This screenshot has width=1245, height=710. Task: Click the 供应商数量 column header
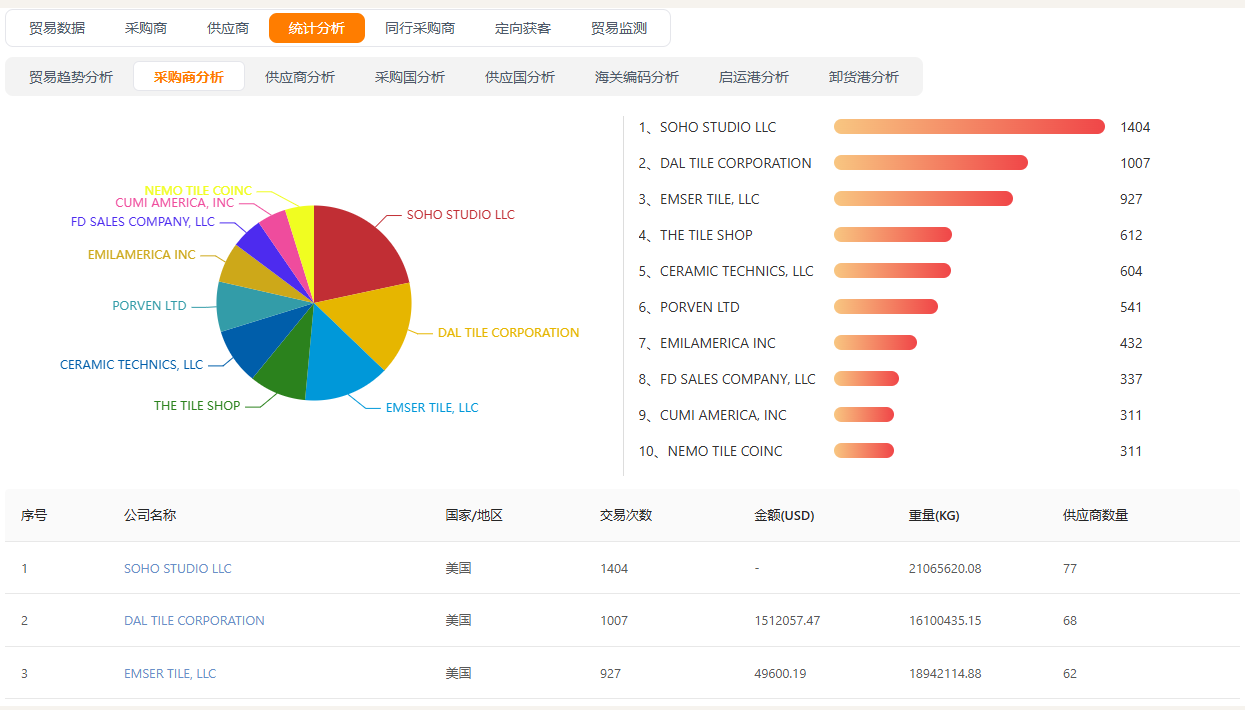[1095, 515]
